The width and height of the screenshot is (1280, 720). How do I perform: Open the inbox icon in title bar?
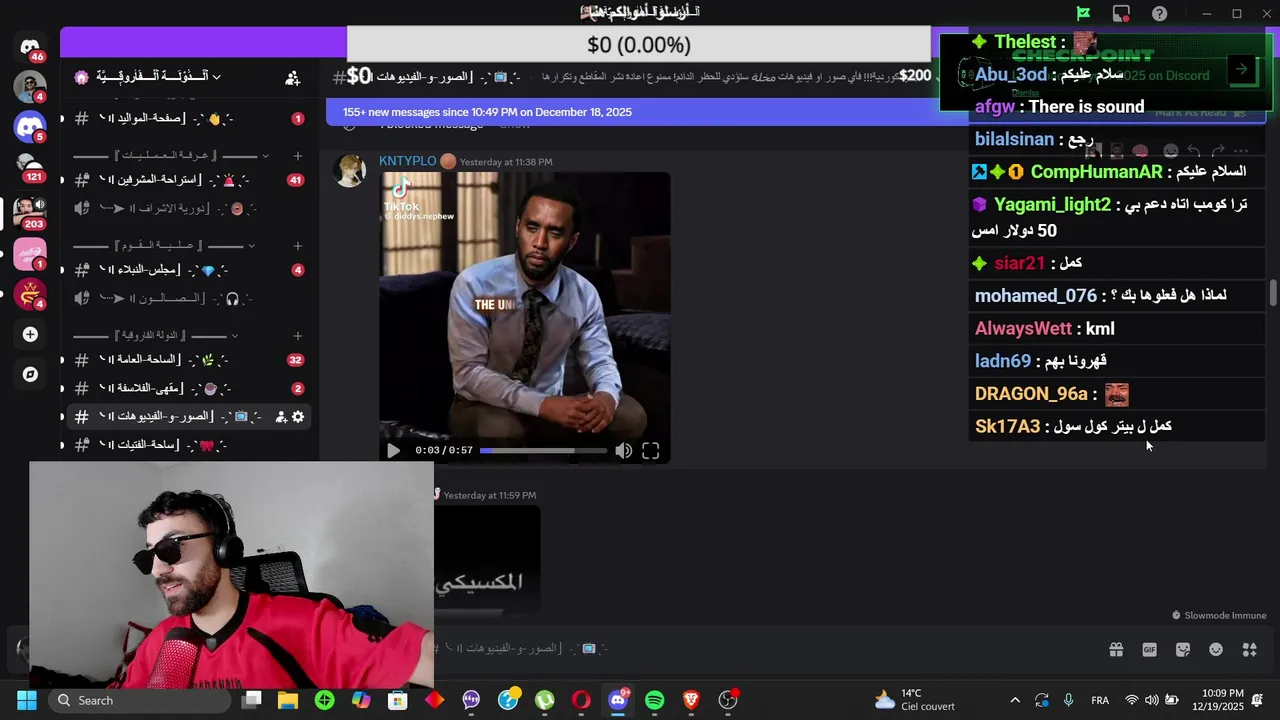pyautogui.click(x=1121, y=13)
